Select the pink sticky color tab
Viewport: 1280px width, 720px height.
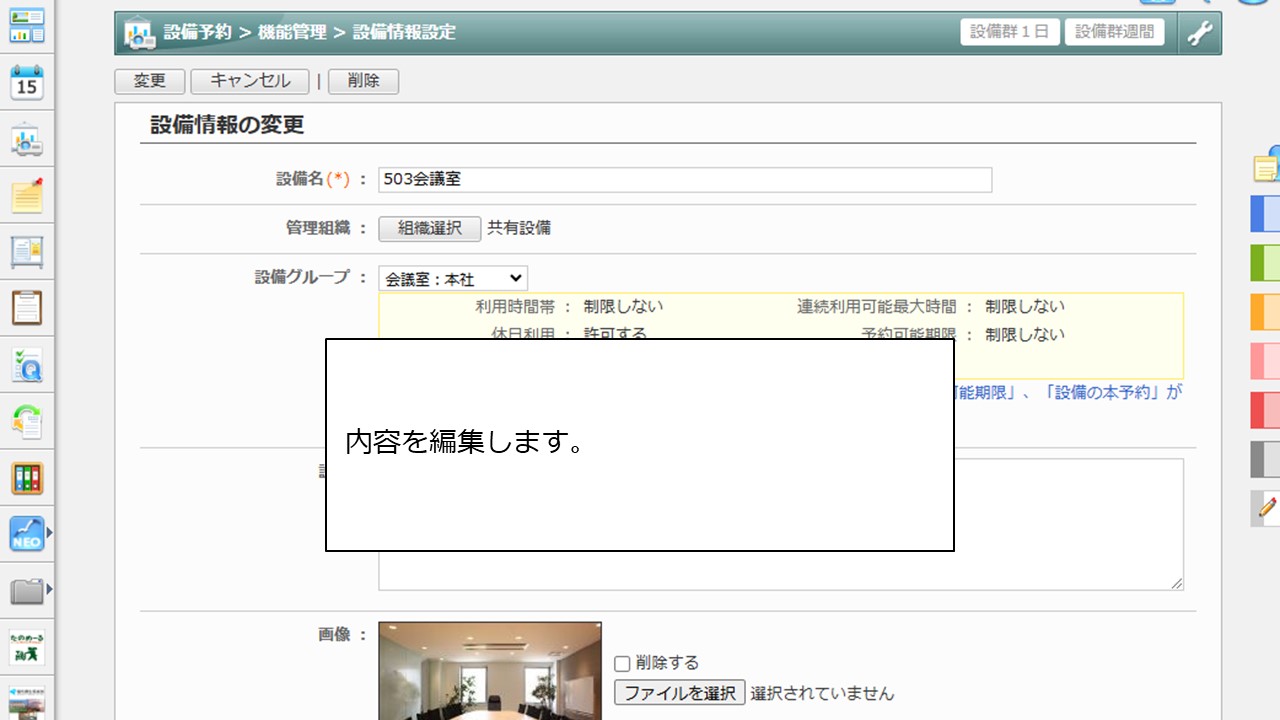point(1266,361)
